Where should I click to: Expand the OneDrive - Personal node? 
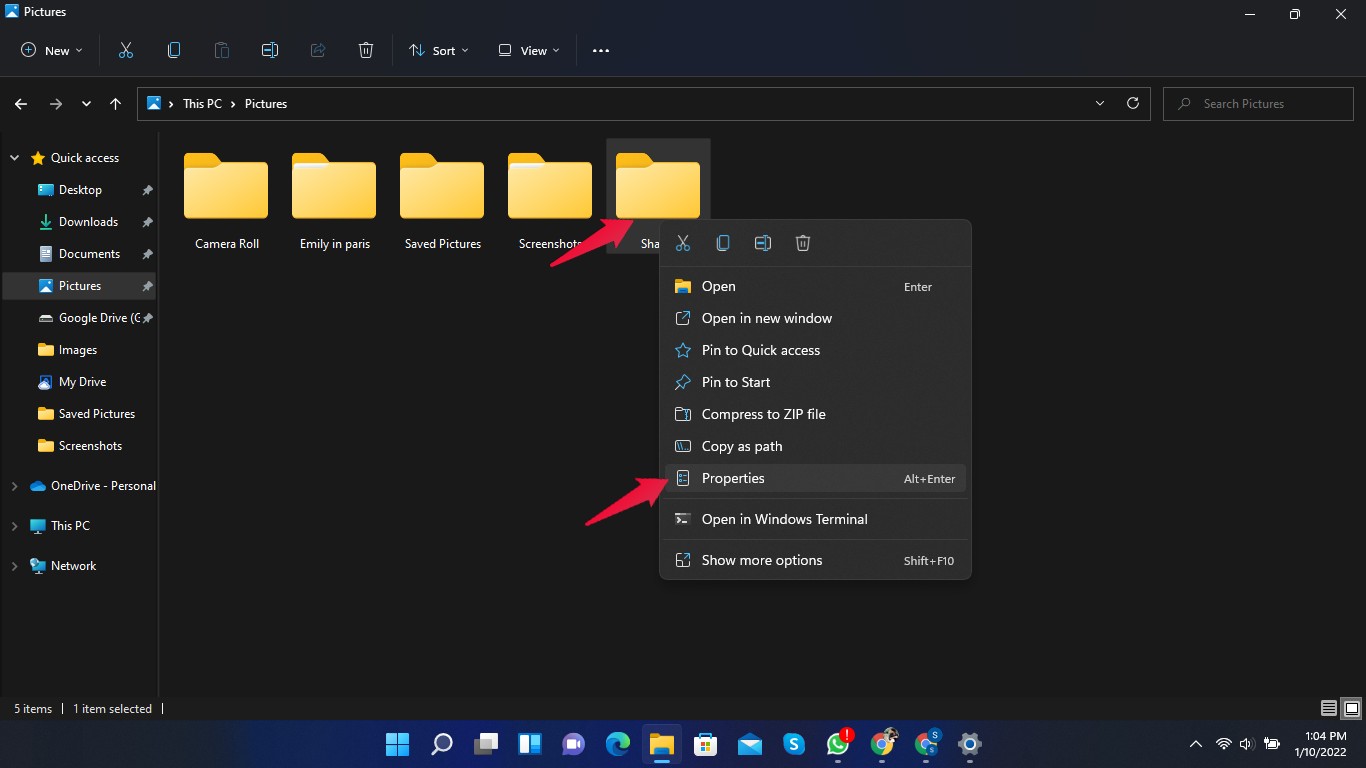[x=14, y=486]
